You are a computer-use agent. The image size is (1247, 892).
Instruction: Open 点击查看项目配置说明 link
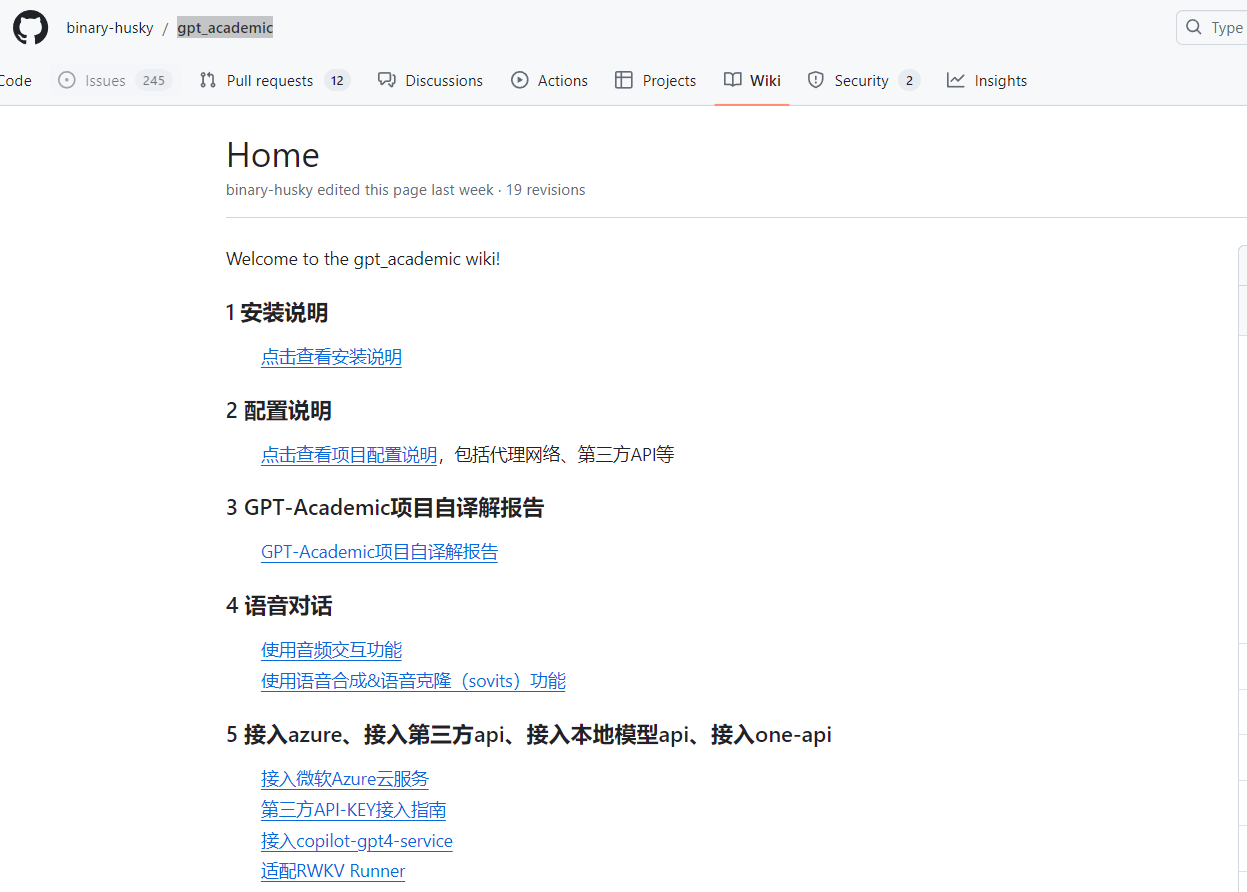coord(348,454)
